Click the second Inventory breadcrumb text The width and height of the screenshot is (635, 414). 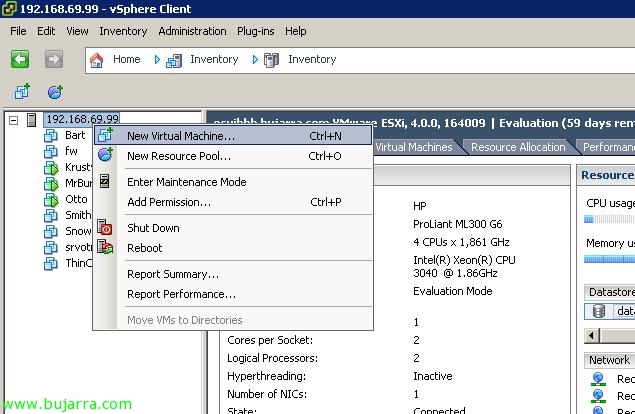click(x=312, y=59)
